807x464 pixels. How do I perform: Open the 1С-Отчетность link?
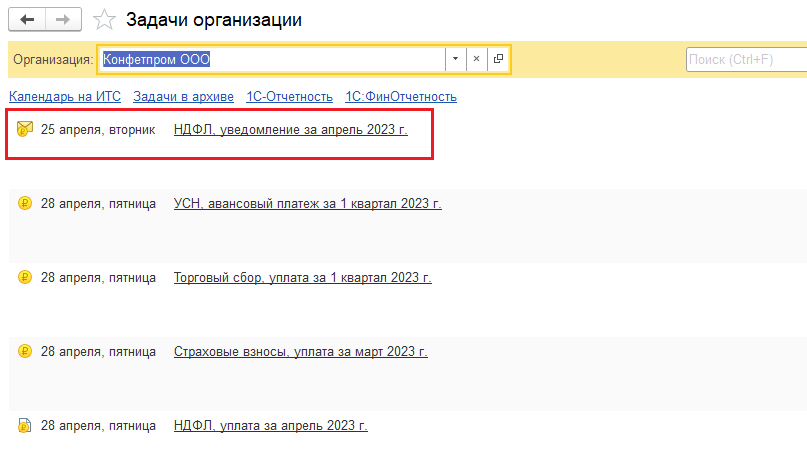point(289,97)
